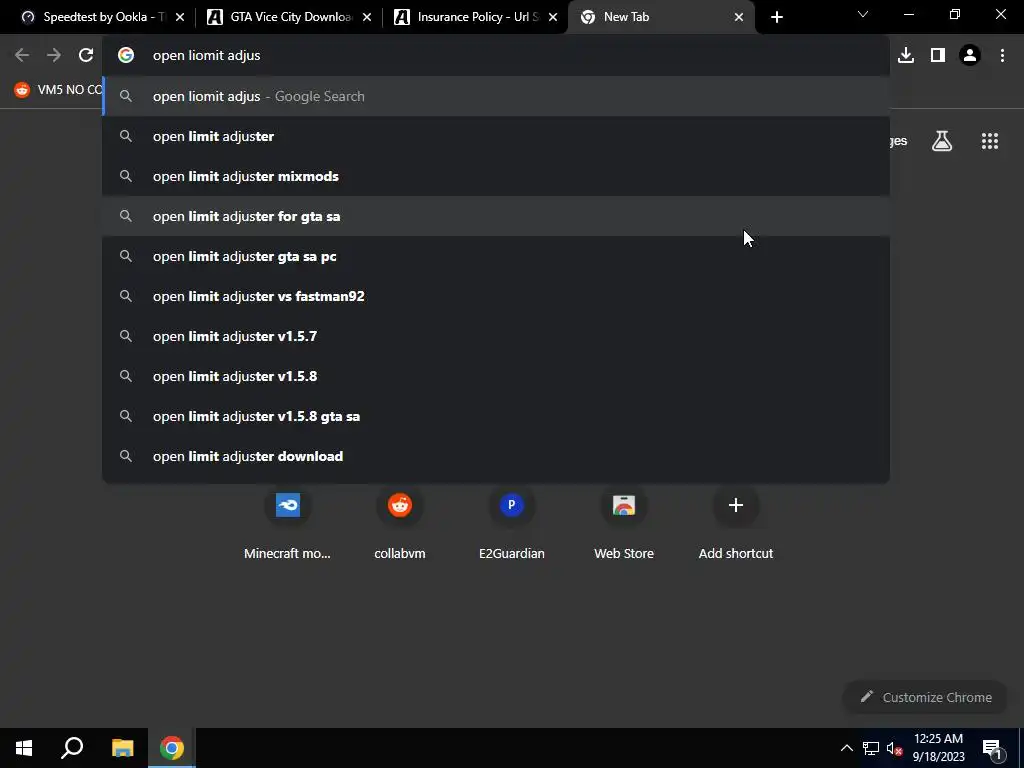Open File Explorer from the taskbar
The width and height of the screenshot is (1024, 768).
coord(122,748)
